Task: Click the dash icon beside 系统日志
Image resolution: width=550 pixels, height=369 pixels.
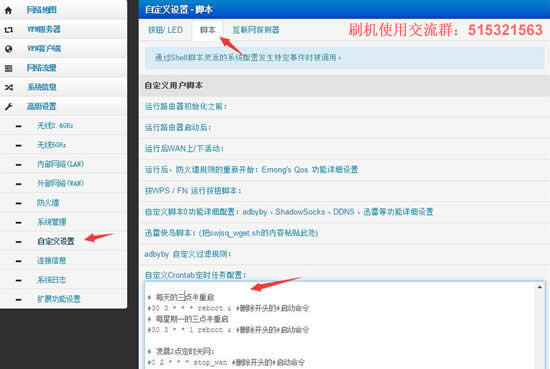Action: [19, 280]
